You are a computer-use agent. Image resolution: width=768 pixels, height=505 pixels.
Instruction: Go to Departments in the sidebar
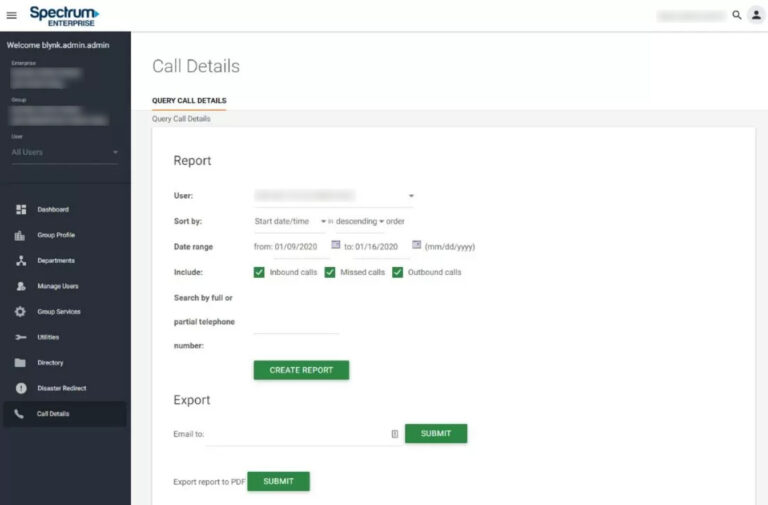point(65,261)
